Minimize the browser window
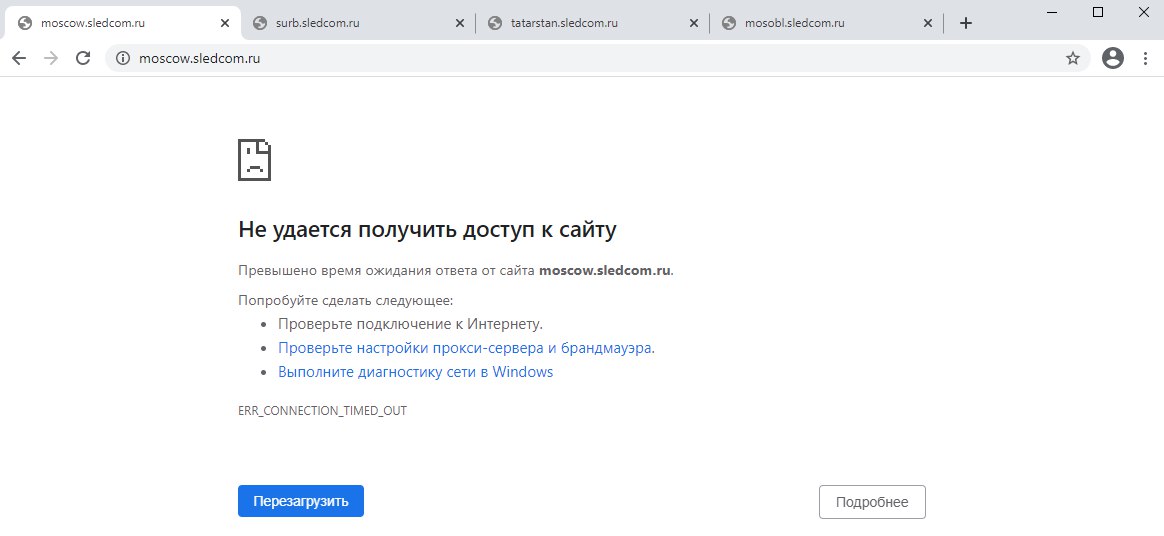Viewport: 1164px width, 536px height. click(1052, 12)
